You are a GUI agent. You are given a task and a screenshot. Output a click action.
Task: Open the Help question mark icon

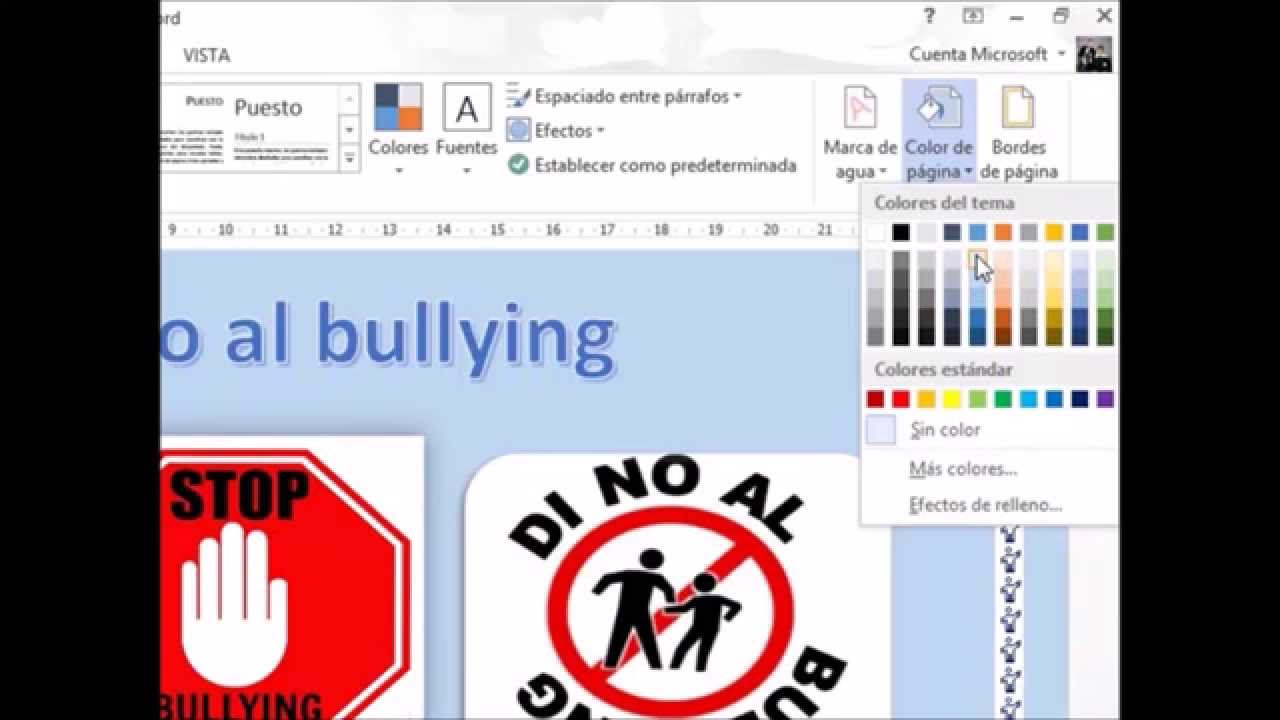(930, 16)
